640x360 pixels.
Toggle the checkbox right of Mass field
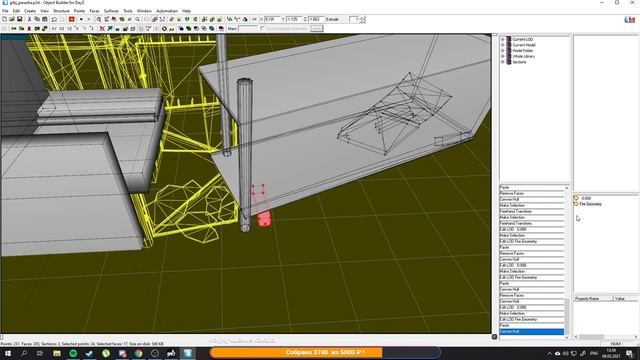click(x=262, y=29)
